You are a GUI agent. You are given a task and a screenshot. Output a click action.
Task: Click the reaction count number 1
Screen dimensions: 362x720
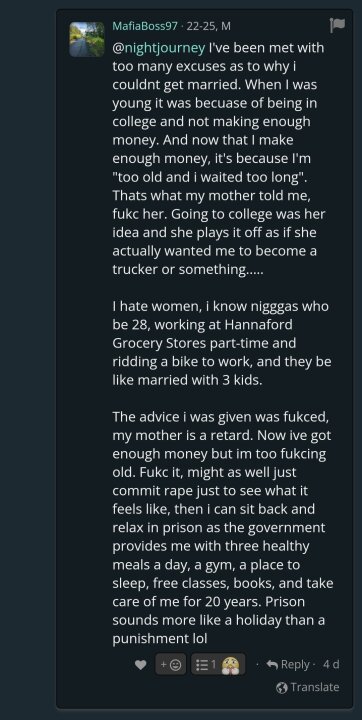pyautogui.click(x=214, y=664)
